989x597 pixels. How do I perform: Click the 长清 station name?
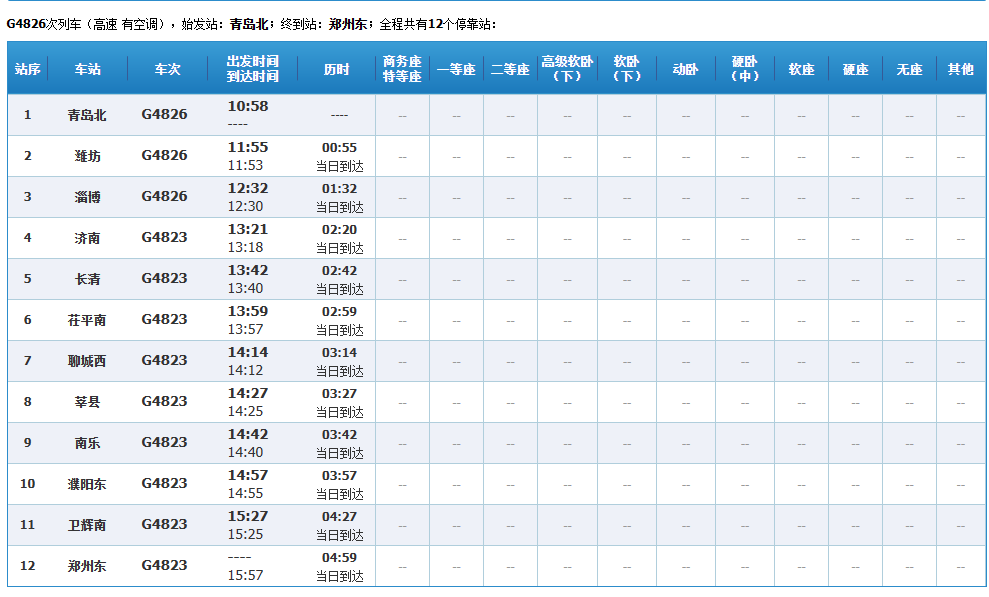87,279
